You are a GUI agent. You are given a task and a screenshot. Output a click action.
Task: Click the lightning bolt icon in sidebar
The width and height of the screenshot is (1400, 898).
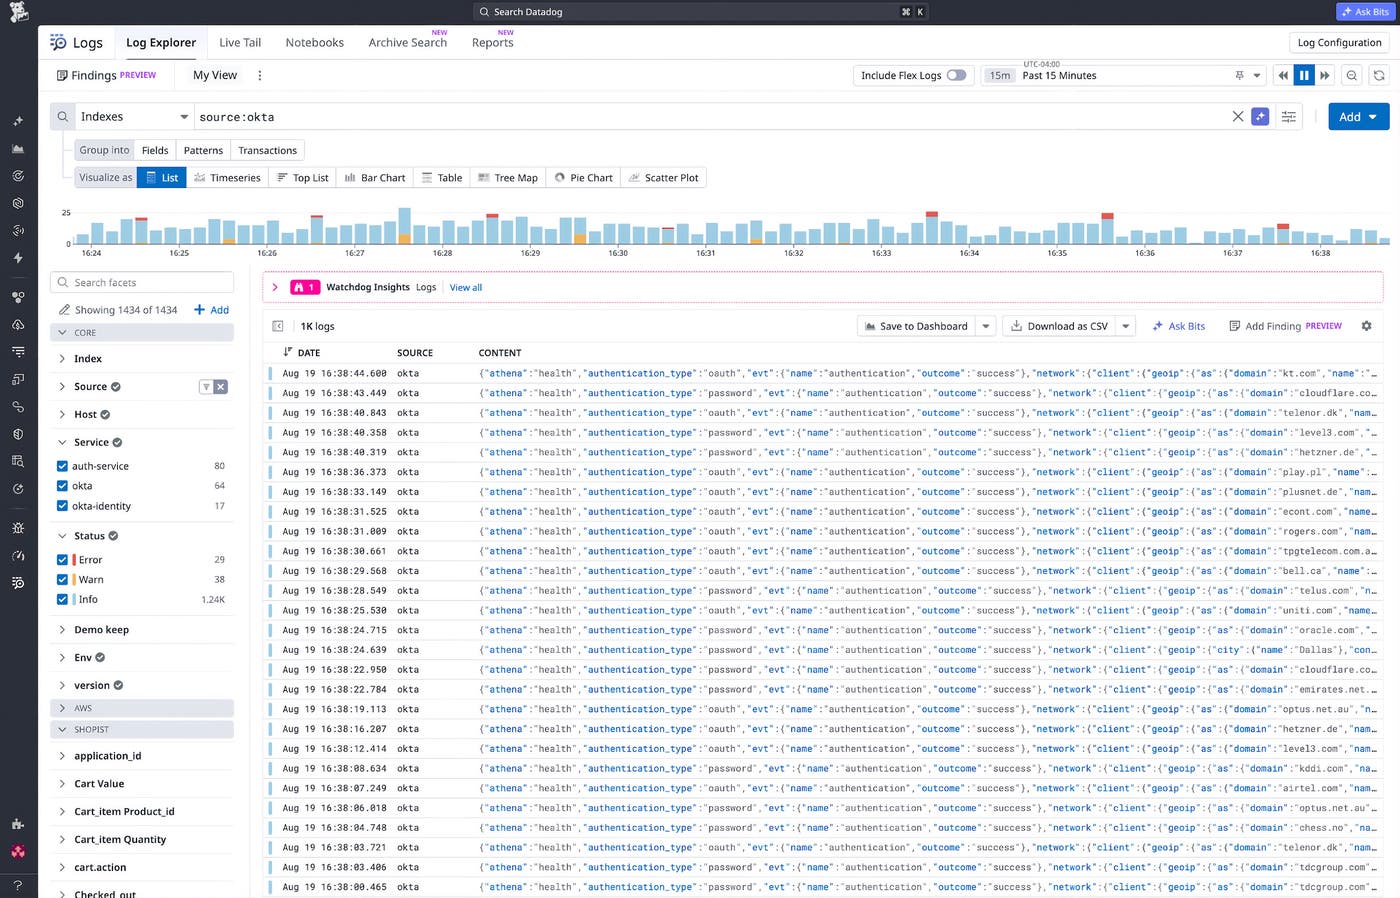pyautogui.click(x=18, y=258)
